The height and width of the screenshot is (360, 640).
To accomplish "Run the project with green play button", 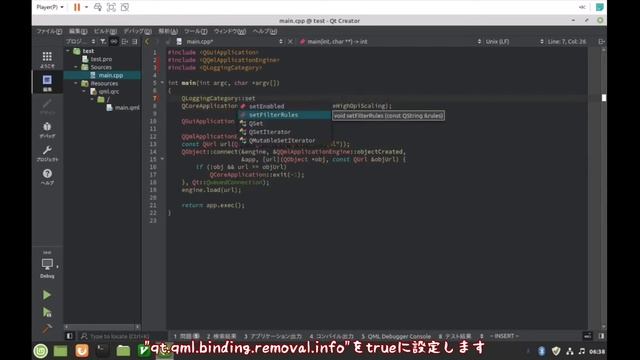I will pos(47,295).
